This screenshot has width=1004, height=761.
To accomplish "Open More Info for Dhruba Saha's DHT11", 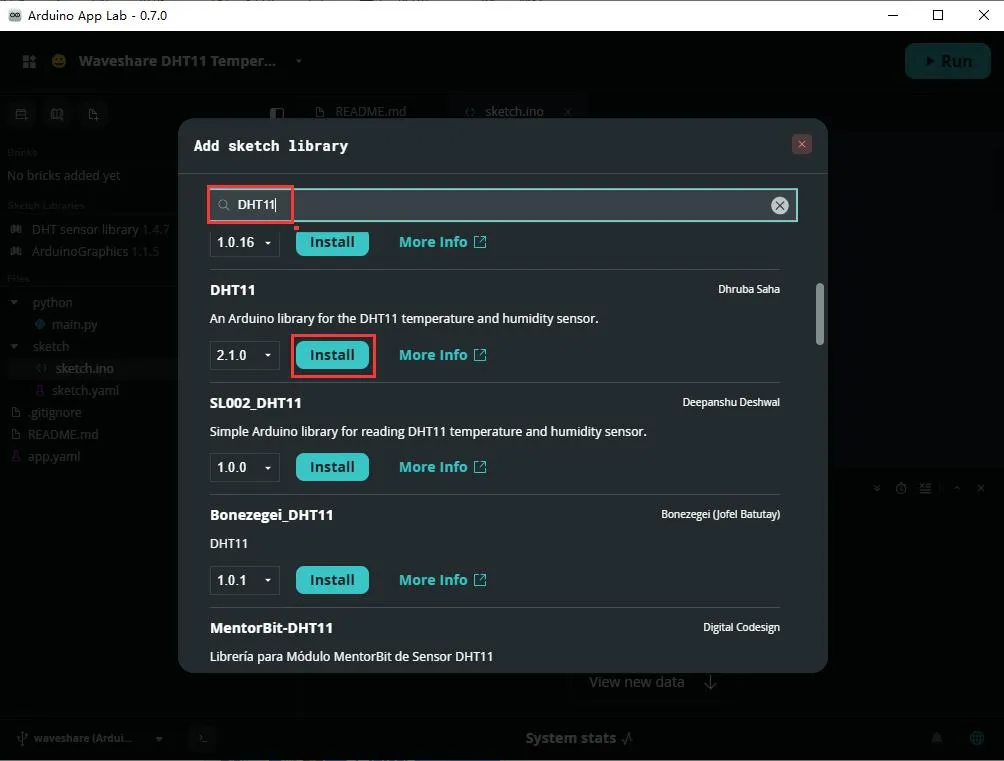I will pos(442,355).
